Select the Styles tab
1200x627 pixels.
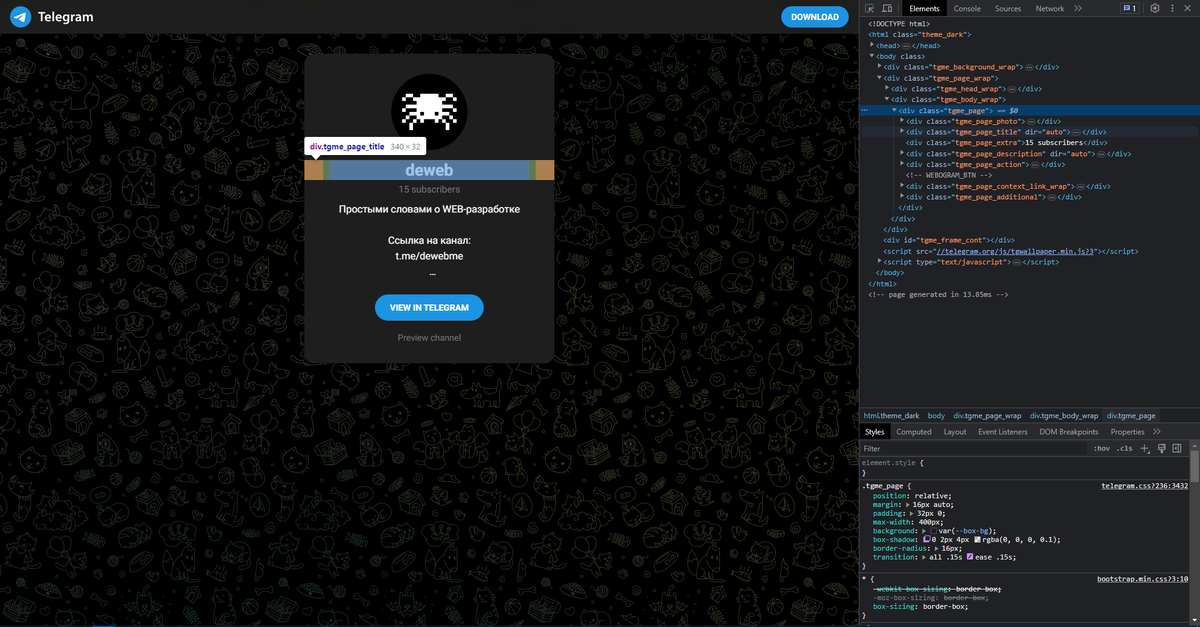(x=875, y=432)
